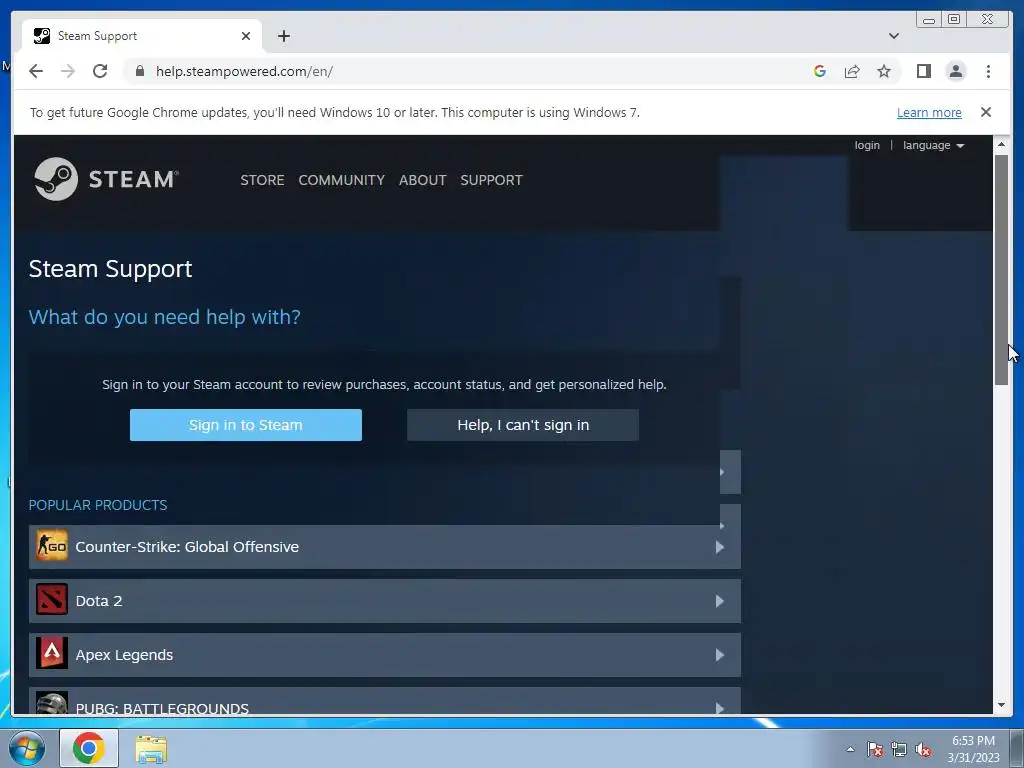Screen dimensions: 1024x768
Task: Open Windows Explorer from the taskbar
Action: point(151,749)
